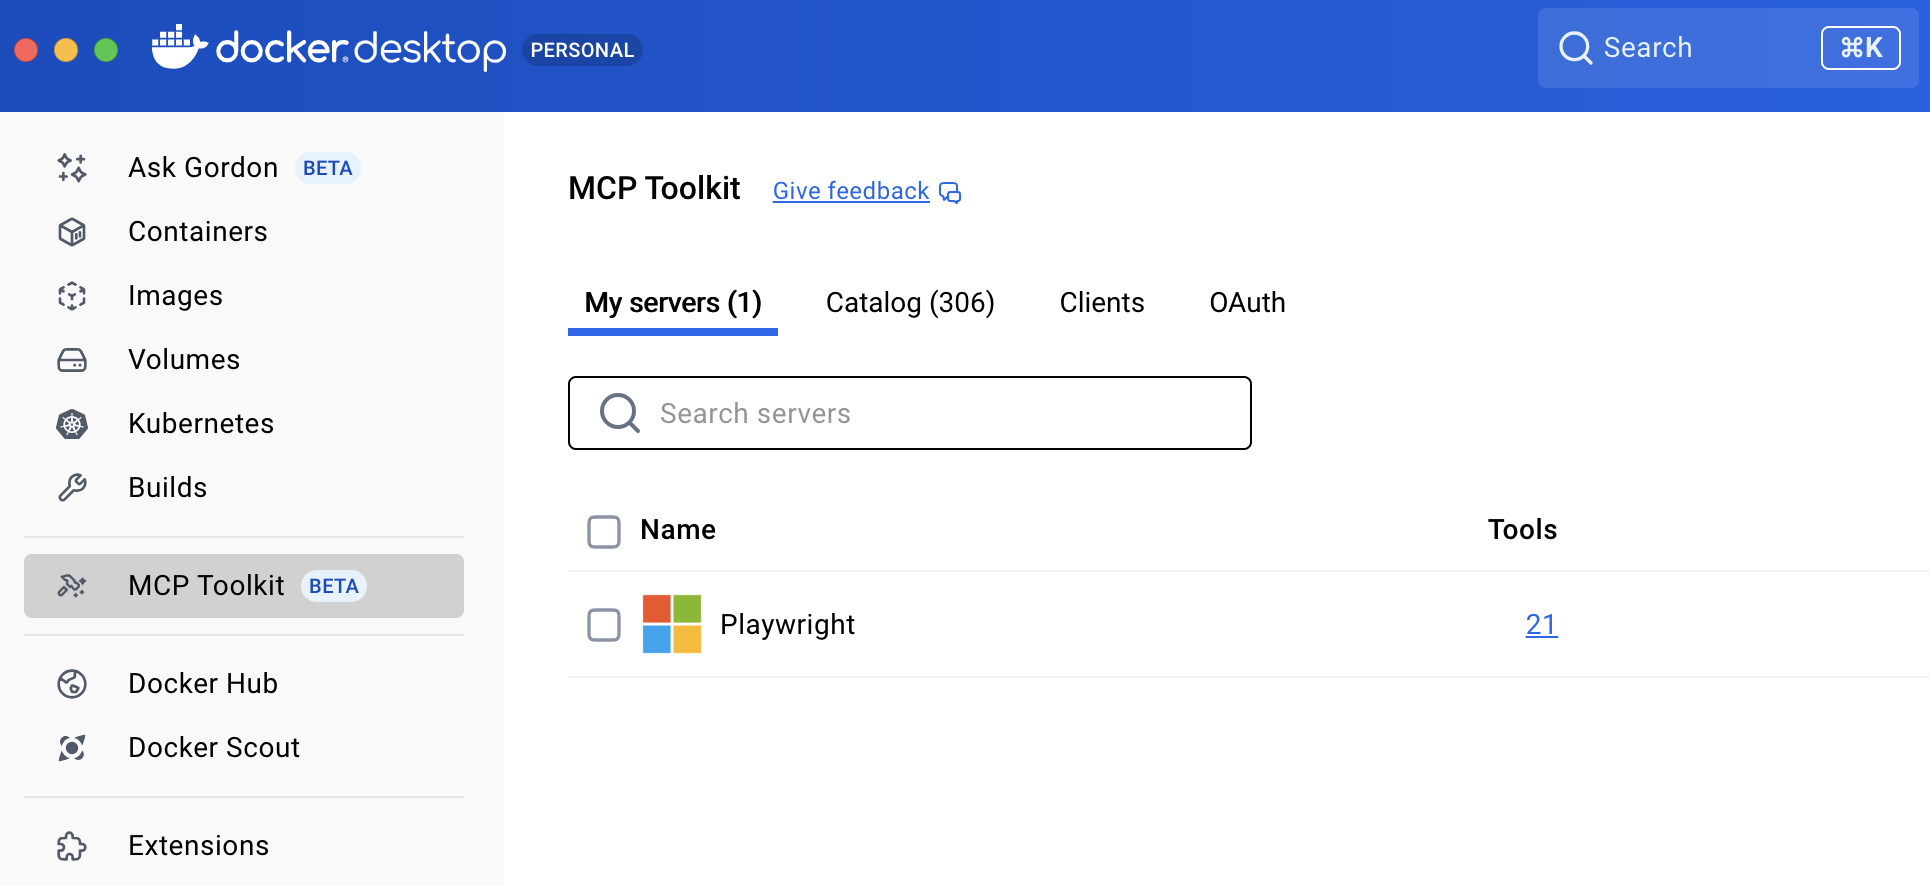Tick the select-all checkbox beside Name

pos(604,531)
